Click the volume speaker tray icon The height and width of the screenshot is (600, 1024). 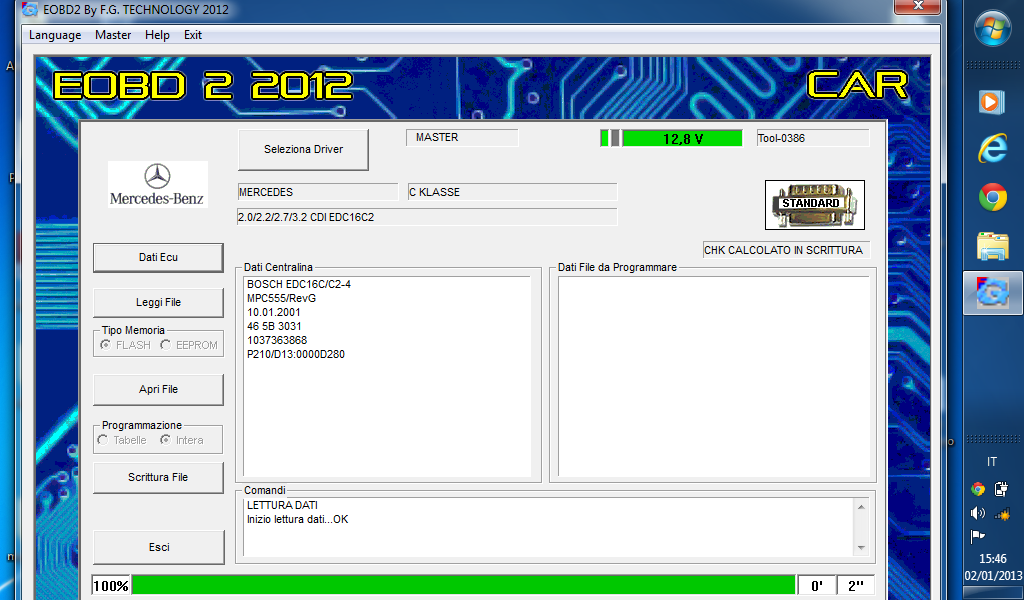(978, 513)
